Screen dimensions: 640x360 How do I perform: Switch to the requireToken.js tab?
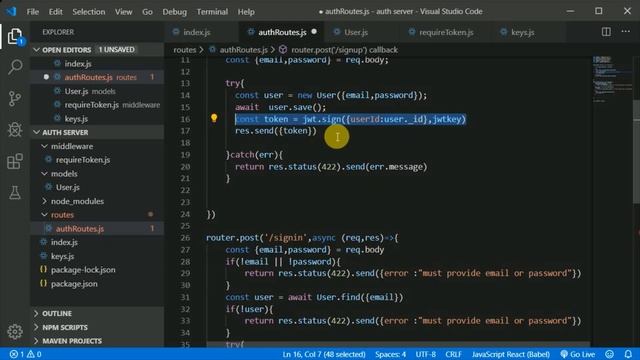coord(446,32)
